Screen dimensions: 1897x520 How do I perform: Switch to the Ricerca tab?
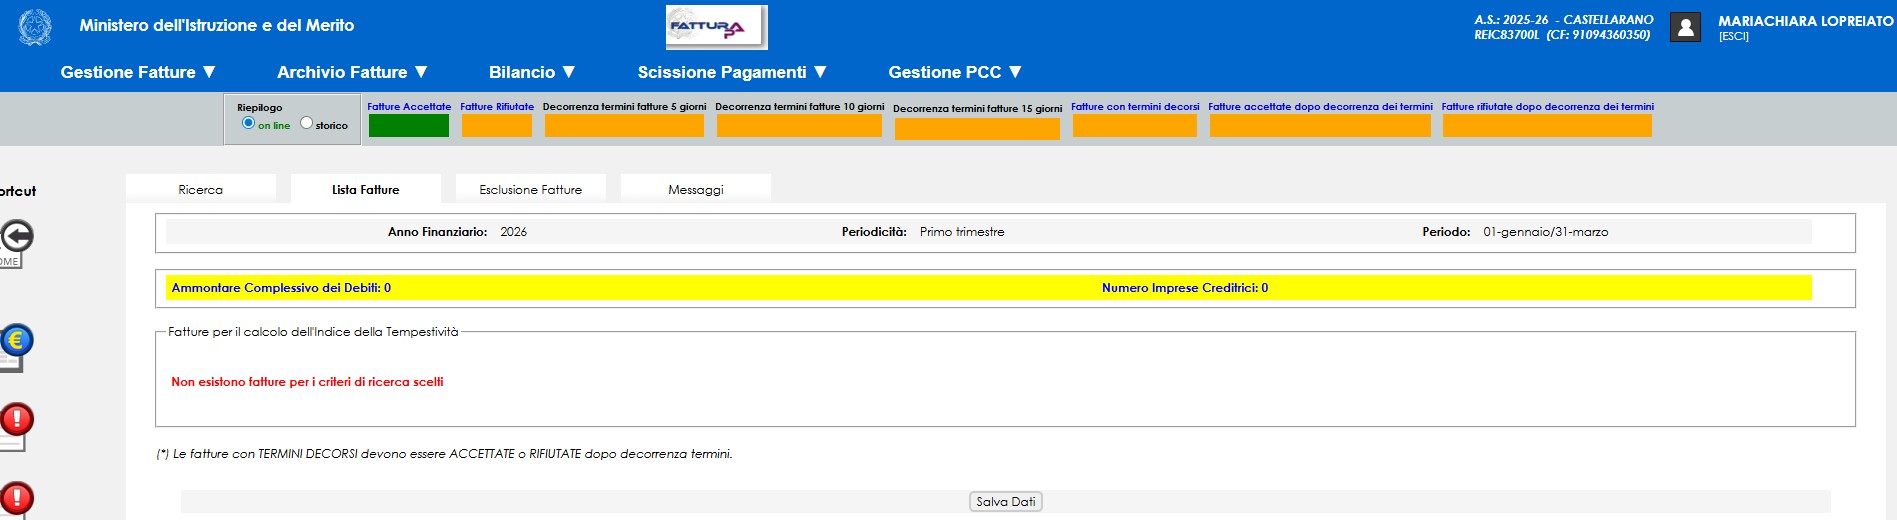pos(201,189)
